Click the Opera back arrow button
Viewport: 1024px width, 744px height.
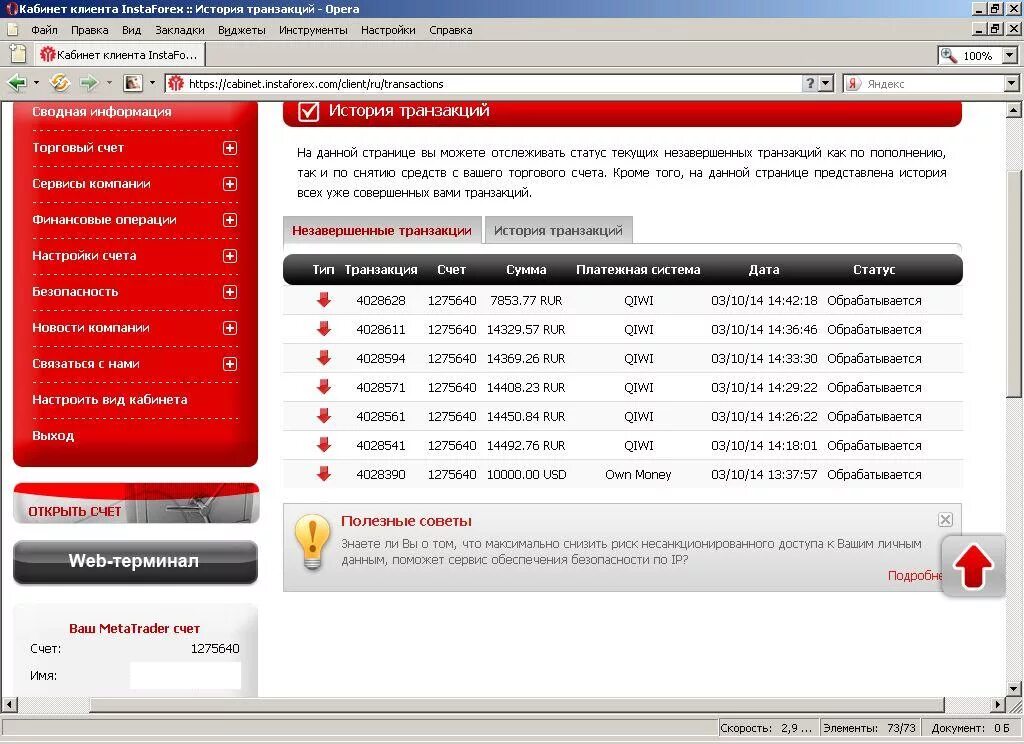point(17,83)
